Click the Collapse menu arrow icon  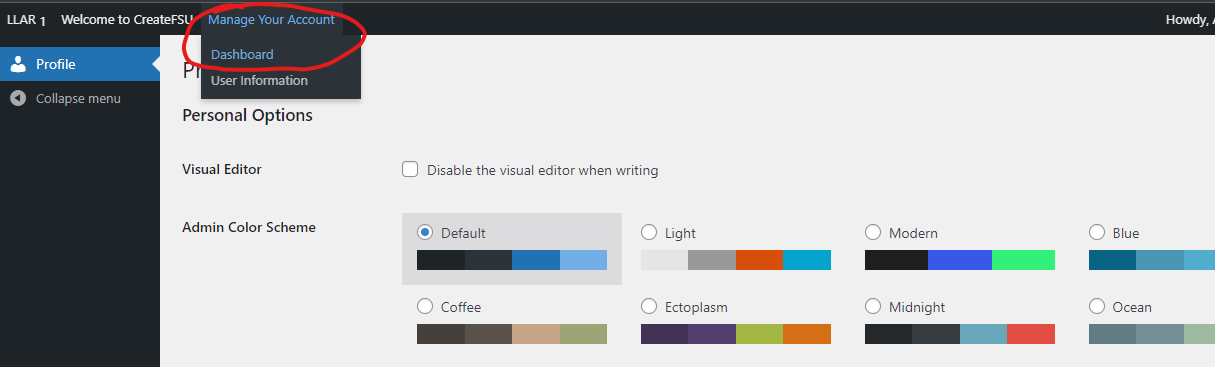pyautogui.click(x=17, y=98)
